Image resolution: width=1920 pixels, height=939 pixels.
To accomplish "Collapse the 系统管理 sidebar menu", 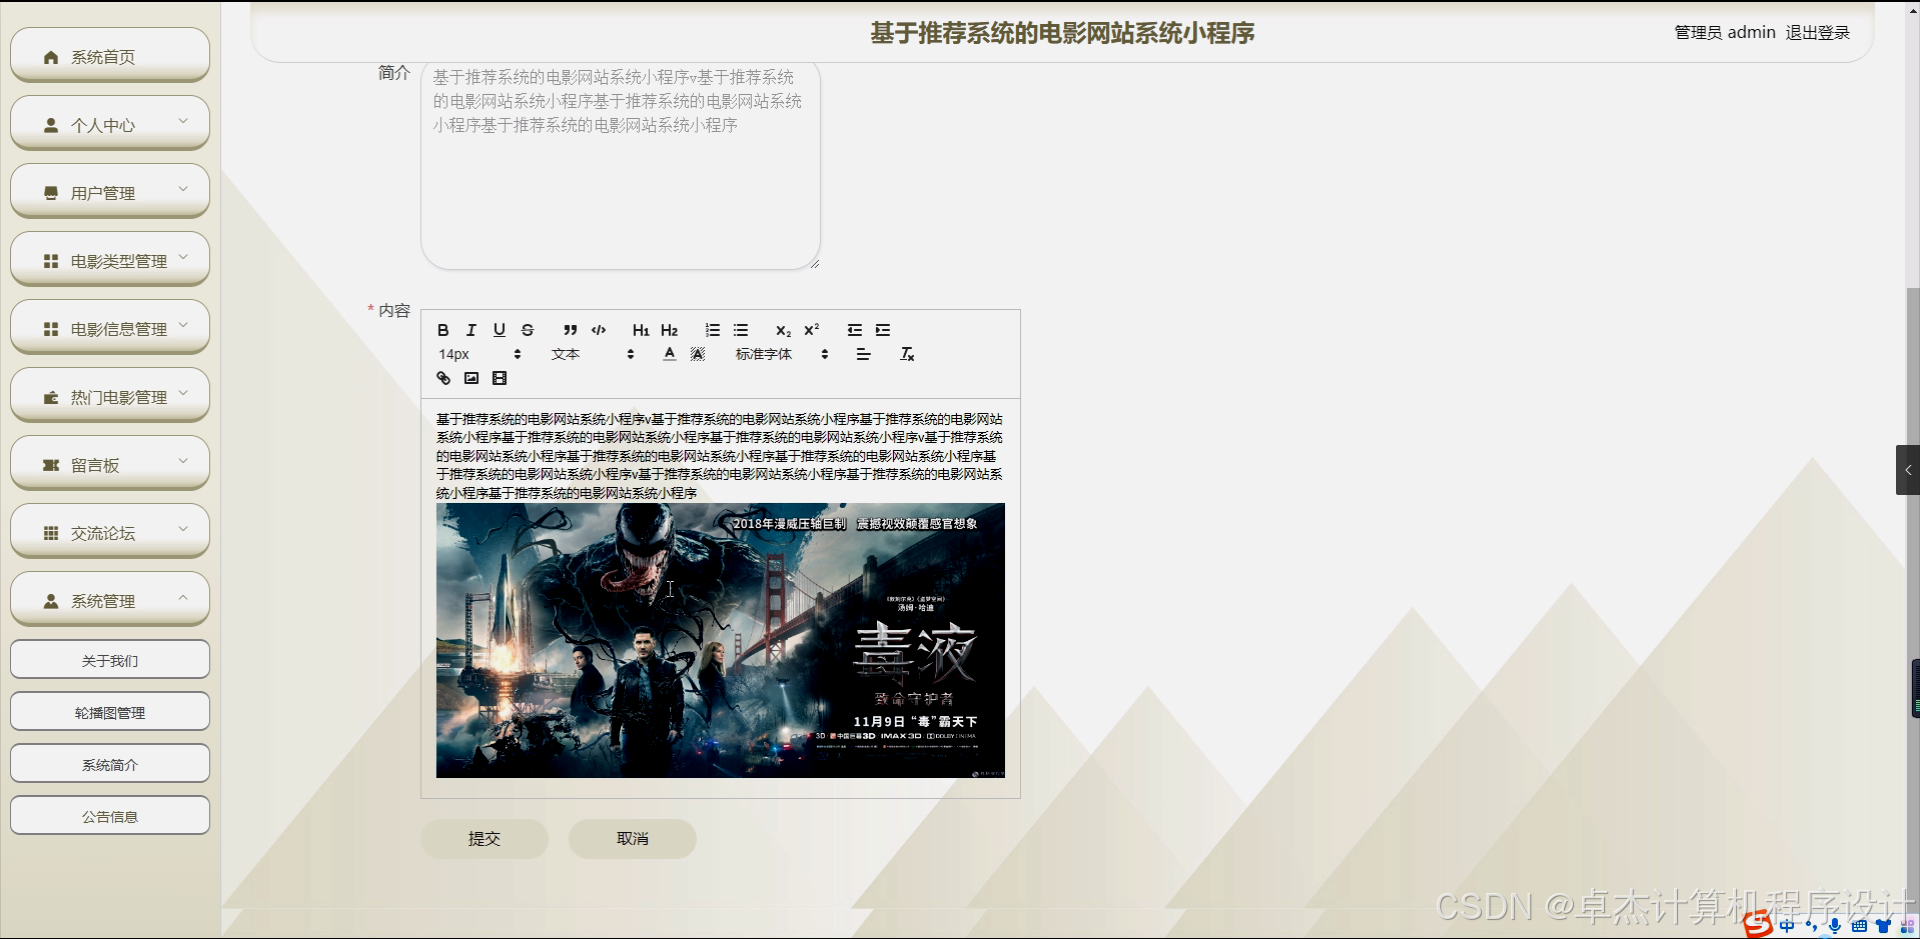I will click(x=110, y=600).
